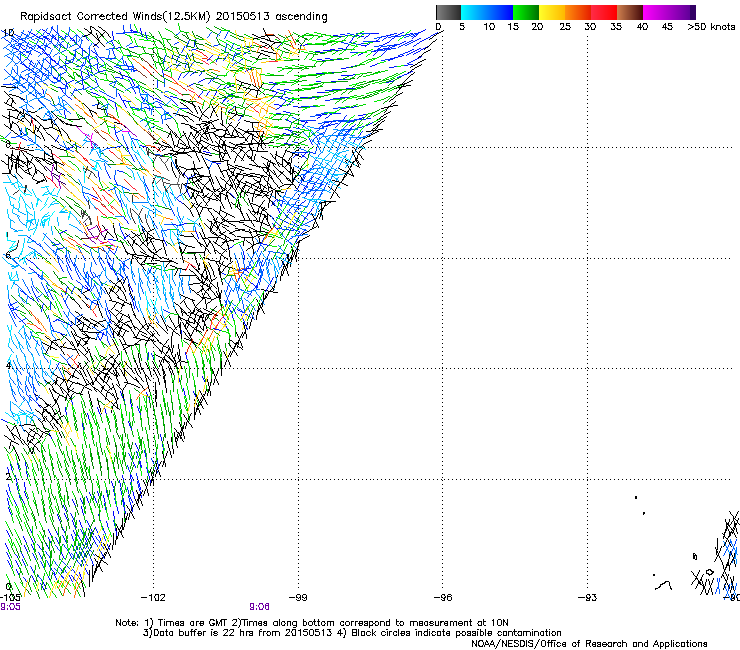Click the latitude label '10' at top left
740x650 pixels.
pos(8,33)
